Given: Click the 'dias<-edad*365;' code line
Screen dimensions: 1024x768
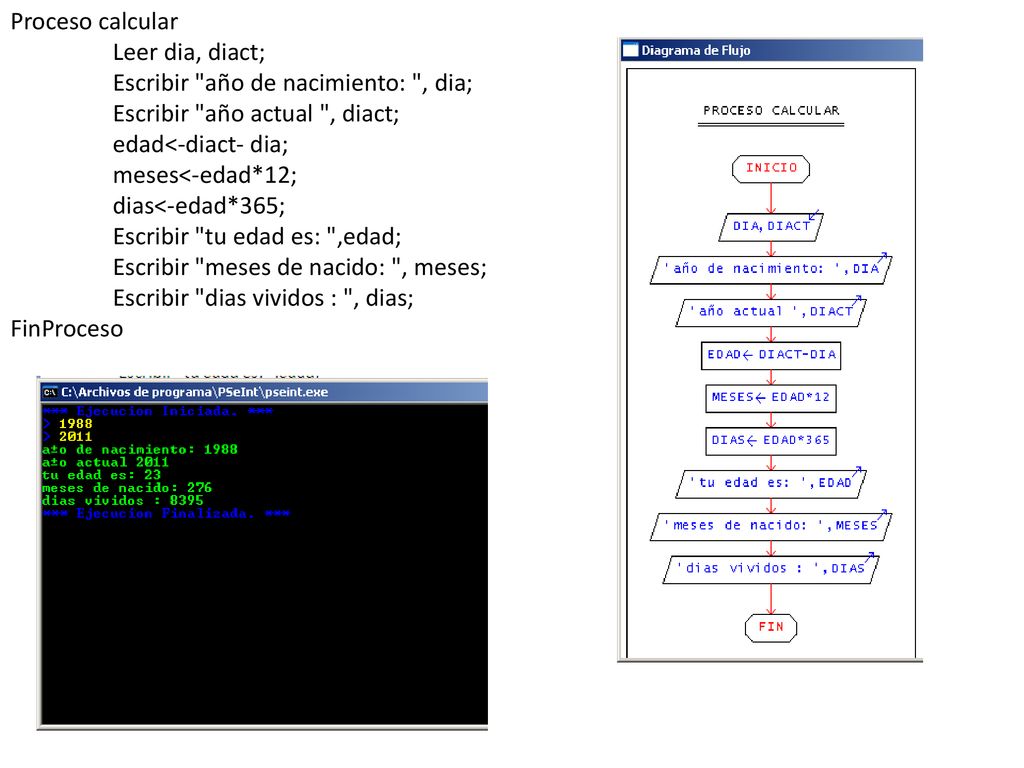Looking at the screenshot, I should point(199,206).
